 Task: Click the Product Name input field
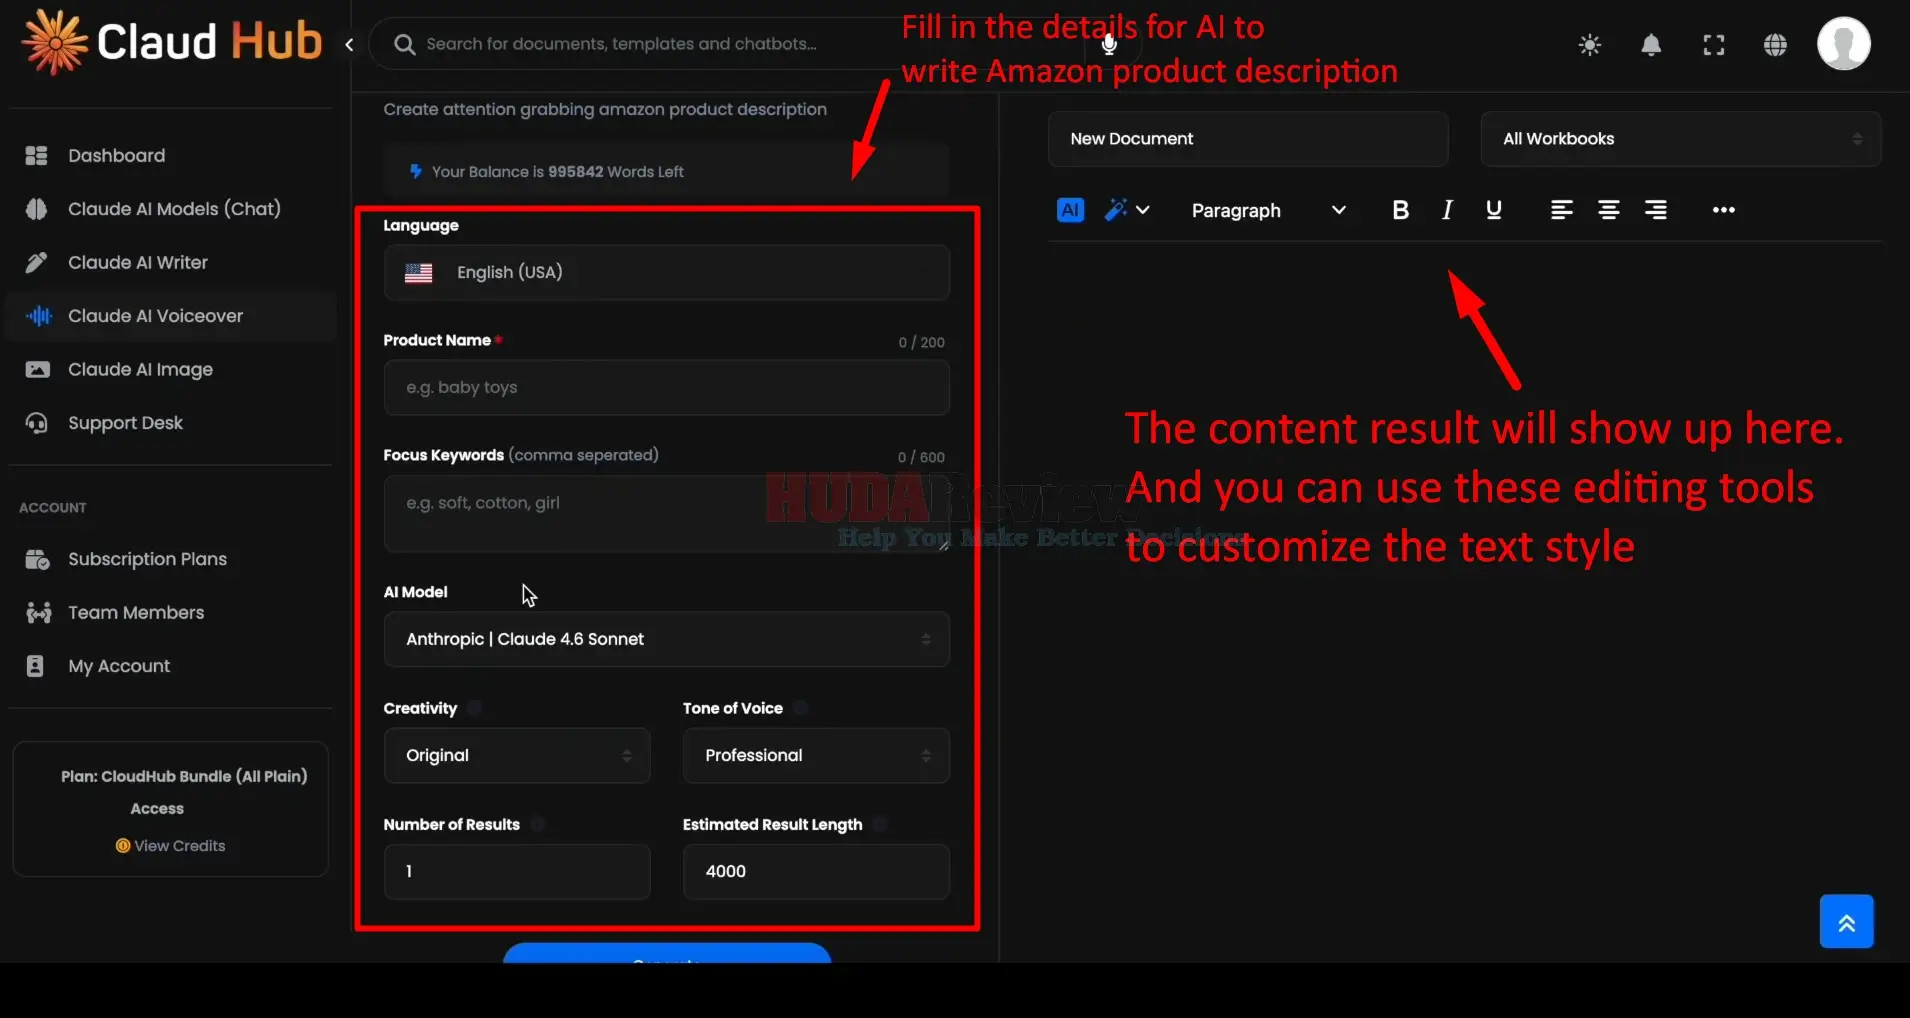pyautogui.click(x=667, y=387)
